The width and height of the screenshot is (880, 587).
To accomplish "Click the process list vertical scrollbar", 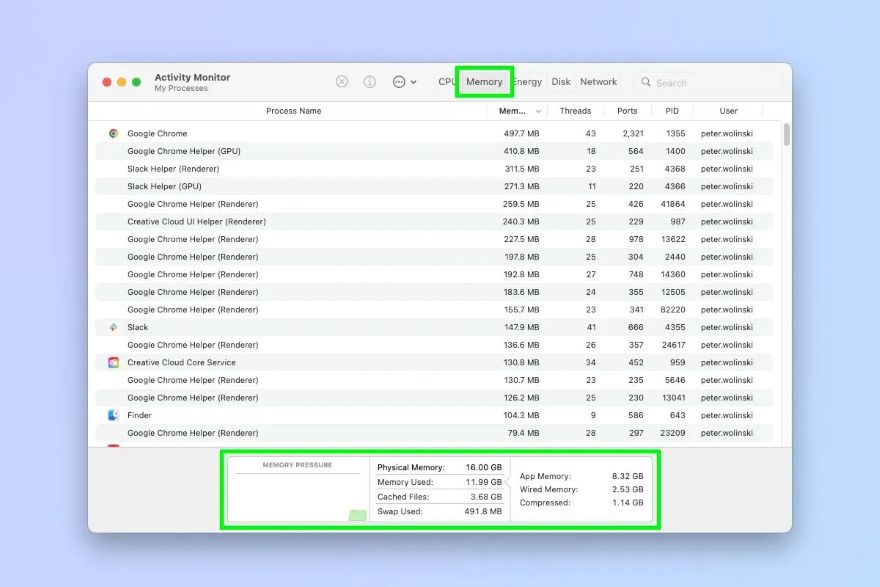I will click(x=786, y=135).
